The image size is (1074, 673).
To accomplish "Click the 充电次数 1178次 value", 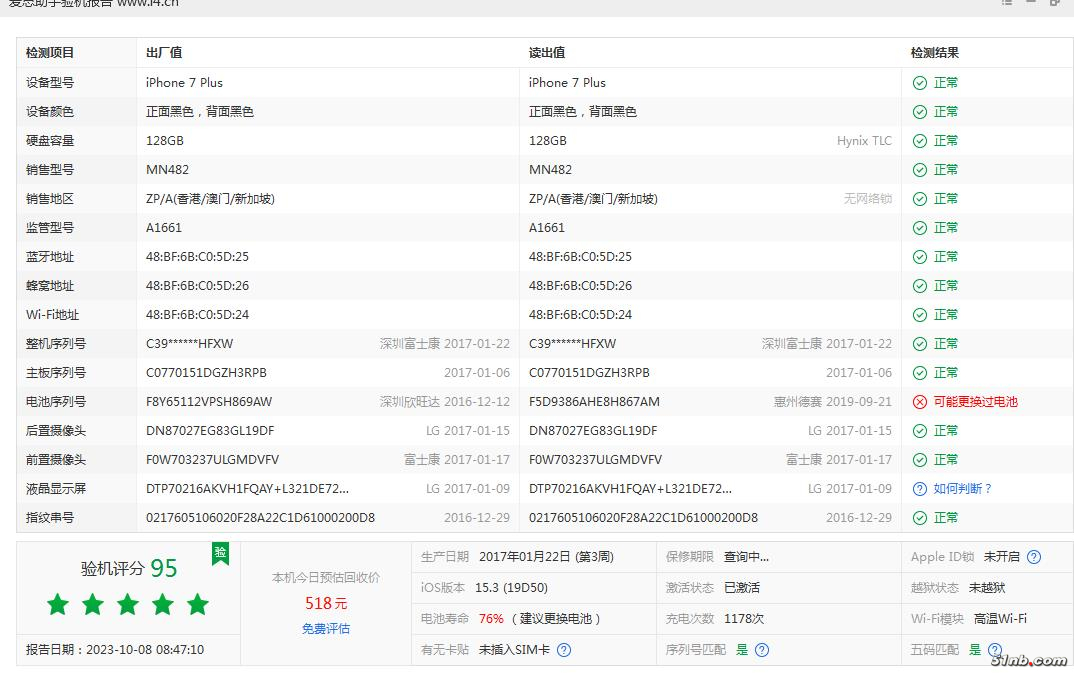I will click(744, 619).
